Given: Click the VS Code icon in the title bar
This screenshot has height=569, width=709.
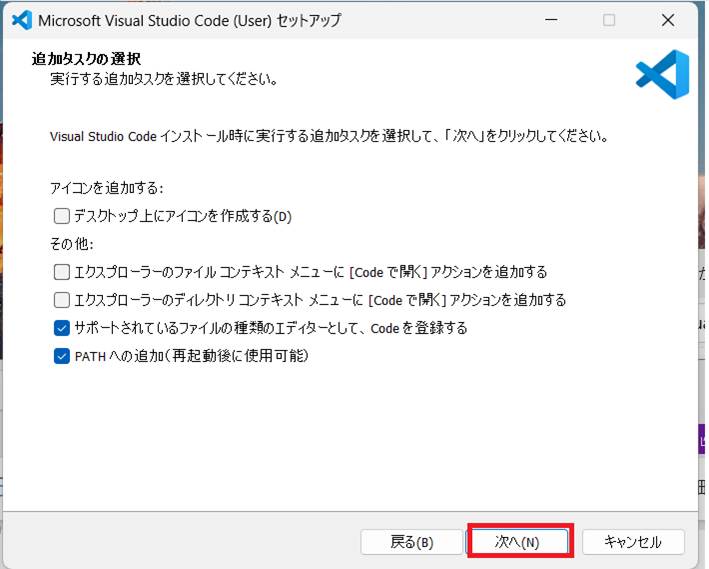Looking at the screenshot, I should (x=20, y=20).
